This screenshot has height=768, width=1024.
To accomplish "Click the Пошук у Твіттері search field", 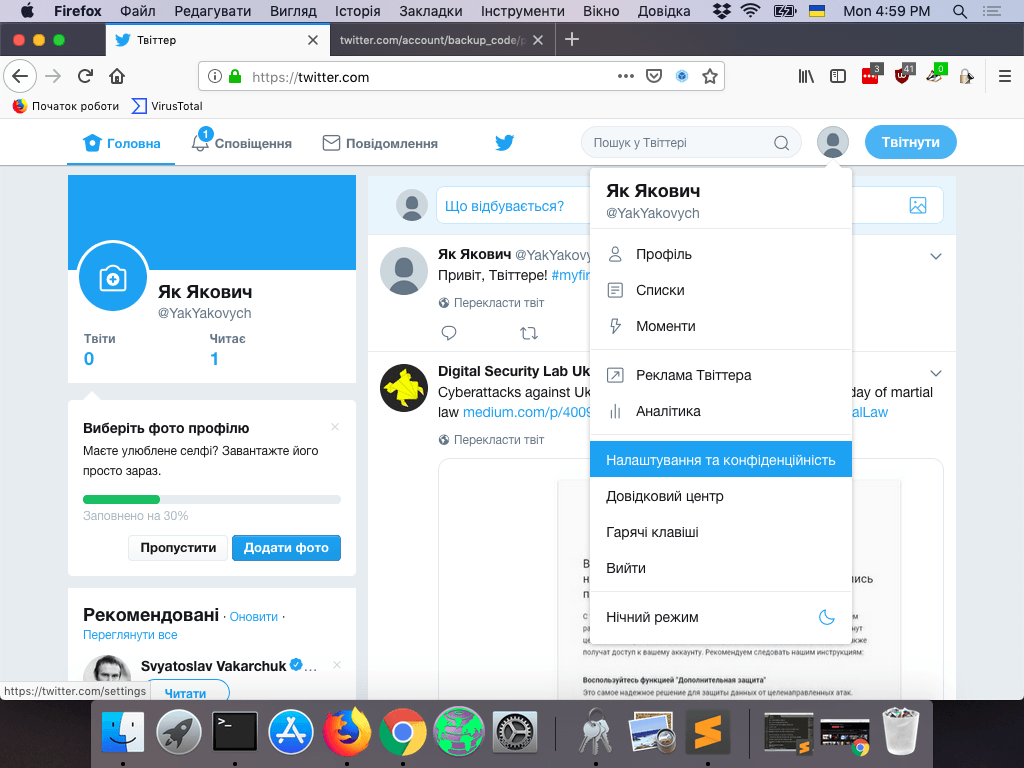I will (x=680, y=143).
